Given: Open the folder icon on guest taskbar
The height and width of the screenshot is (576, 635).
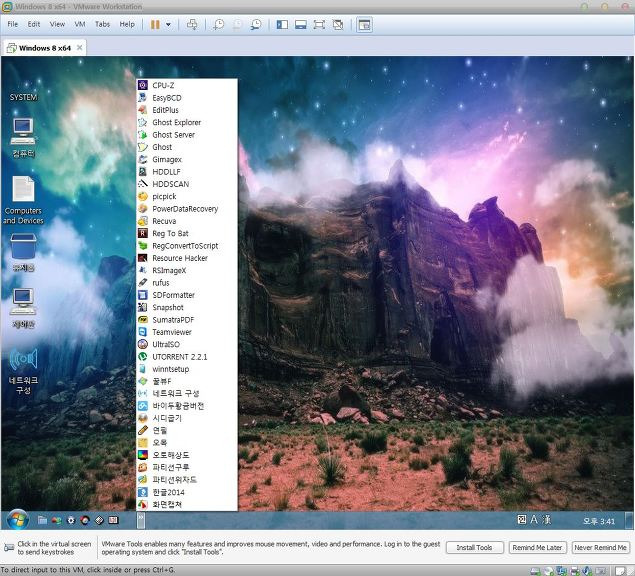Looking at the screenshot, I should point(42,520).
